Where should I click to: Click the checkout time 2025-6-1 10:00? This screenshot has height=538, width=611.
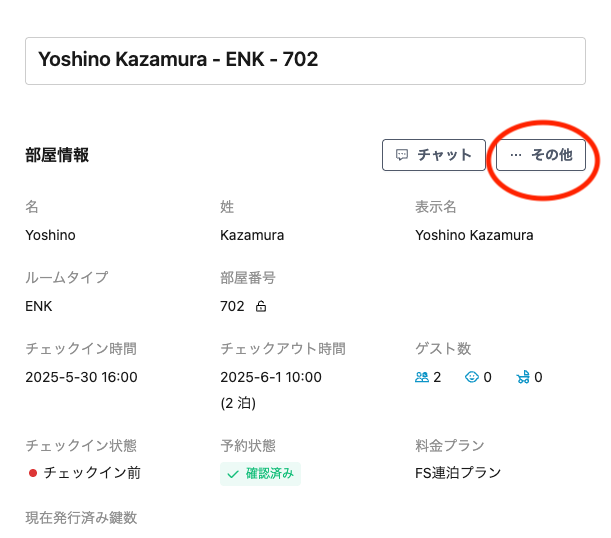(271, 378)
